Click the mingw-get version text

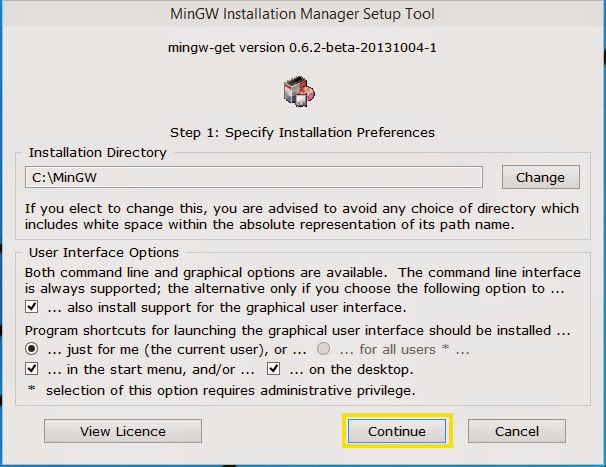(x=302, y=48)
